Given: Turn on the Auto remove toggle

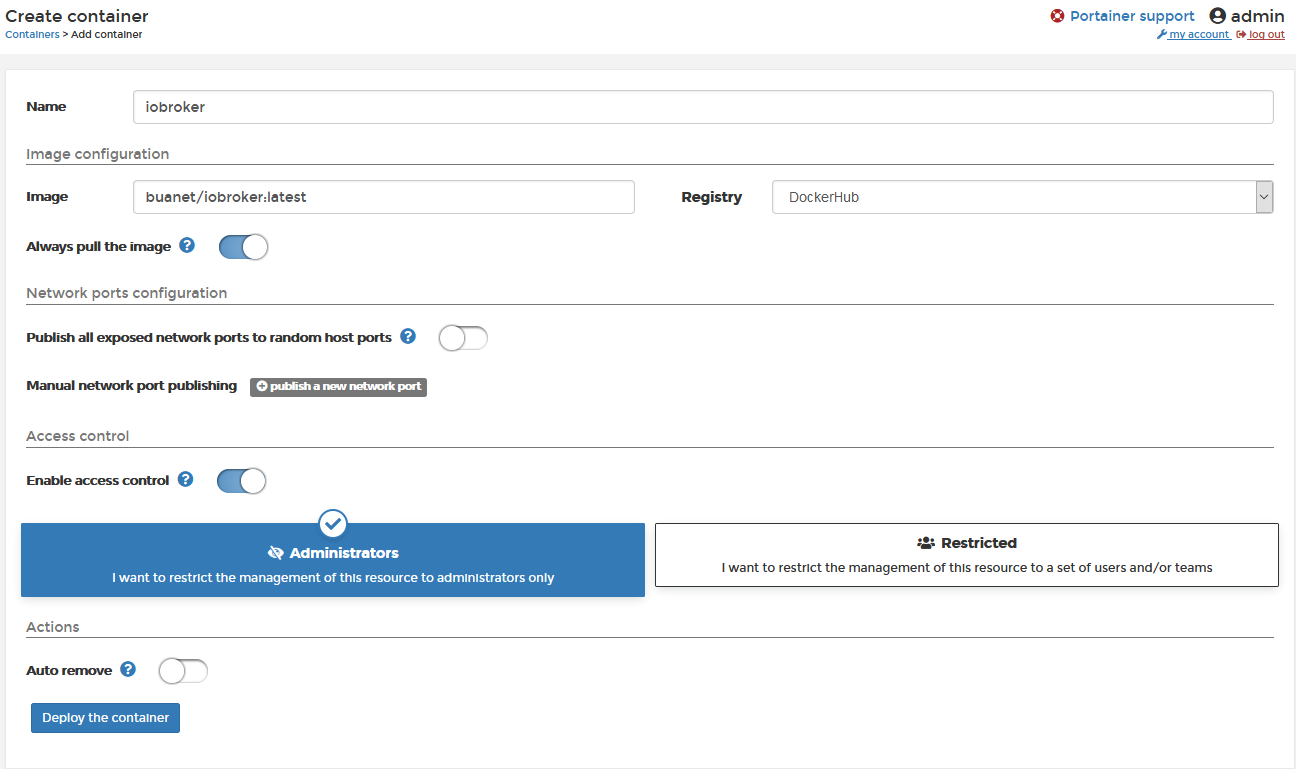Looking at the screenshot, I should pos(183,671).
